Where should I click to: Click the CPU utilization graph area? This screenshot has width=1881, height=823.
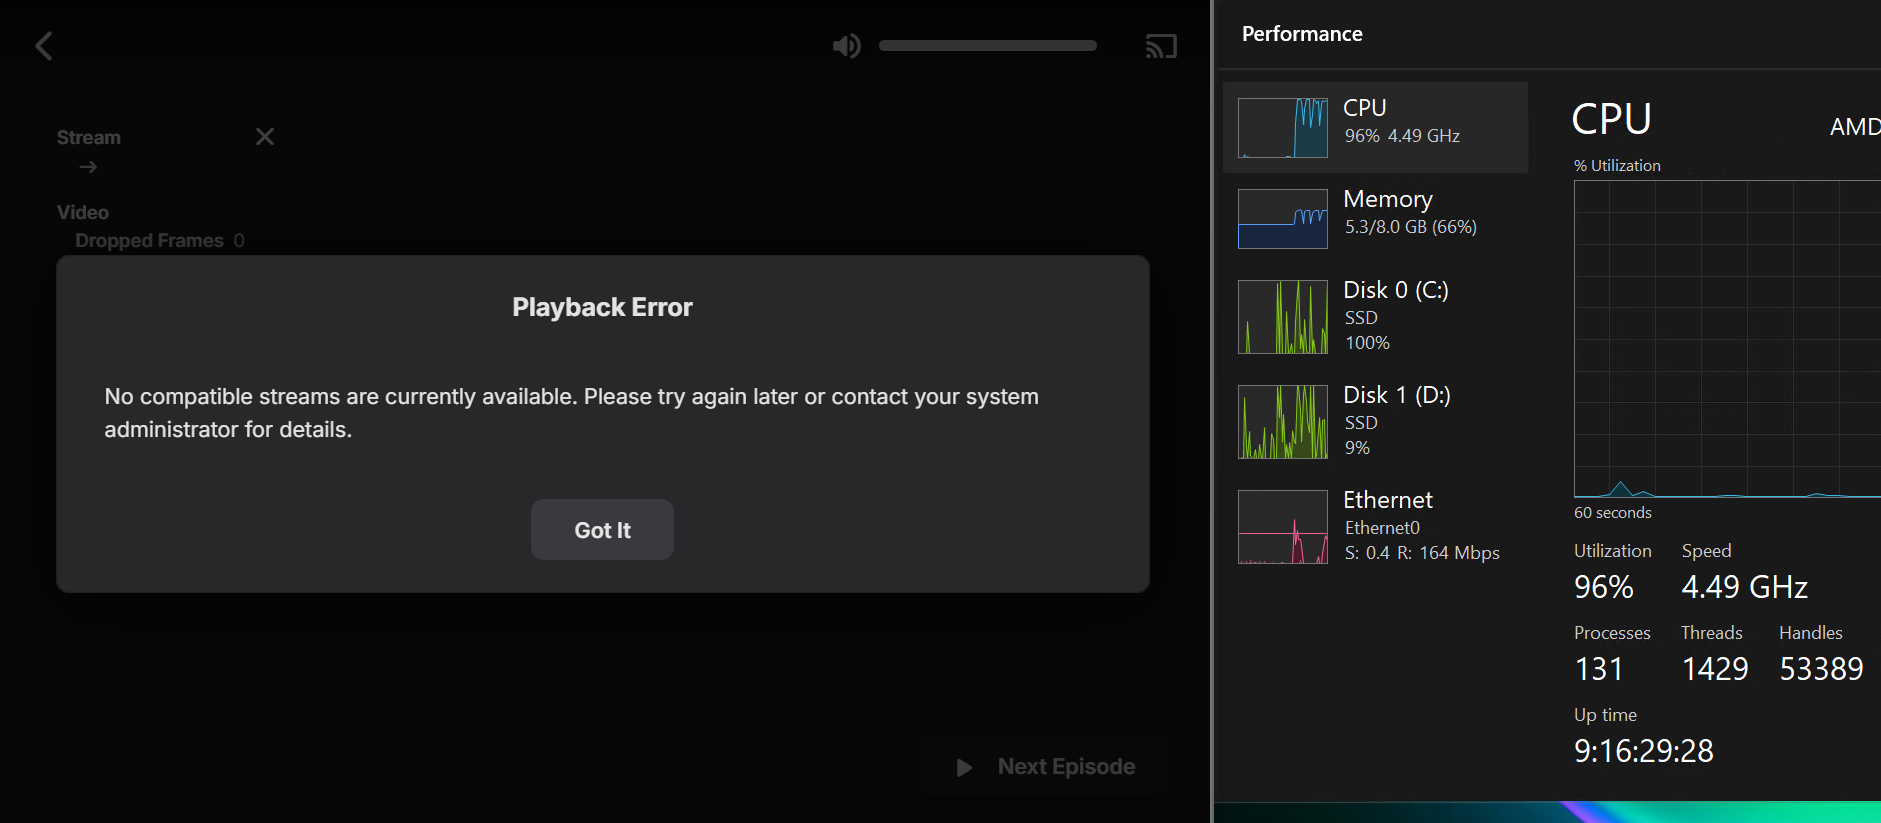[1727, 338]
